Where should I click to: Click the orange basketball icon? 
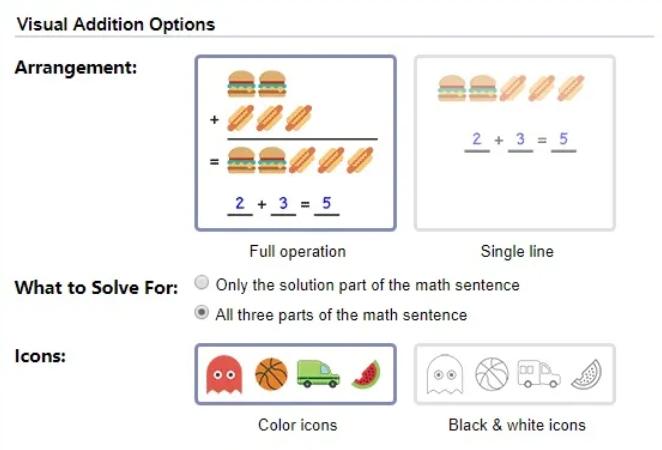pyautogui.click(x=271, y=374)
